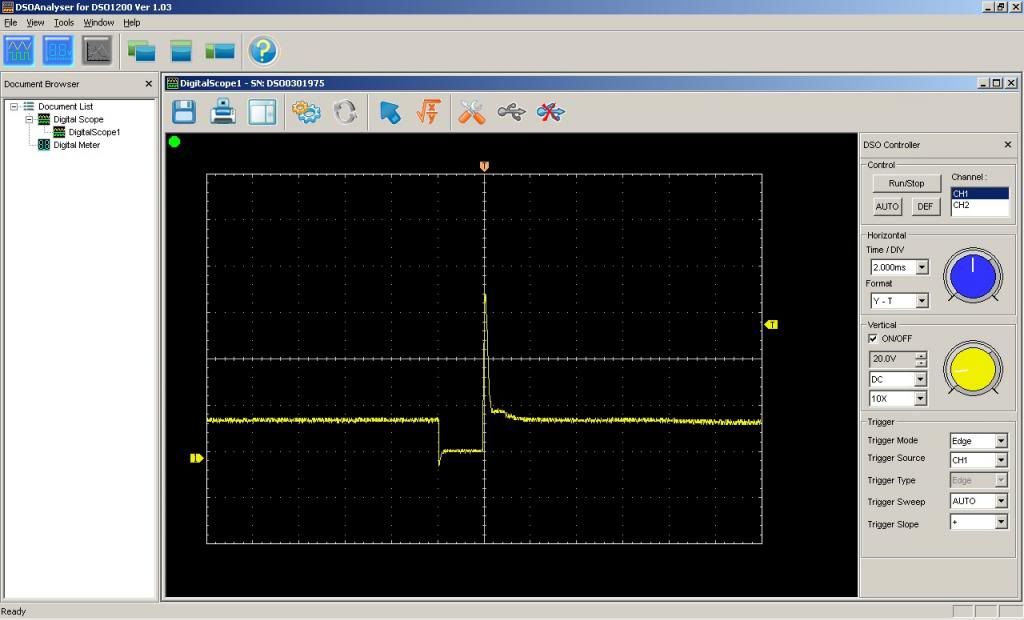Select DigitalScope1 in document tree
1024x620 pixels.
pyautogui.click(x=94, y=132)
